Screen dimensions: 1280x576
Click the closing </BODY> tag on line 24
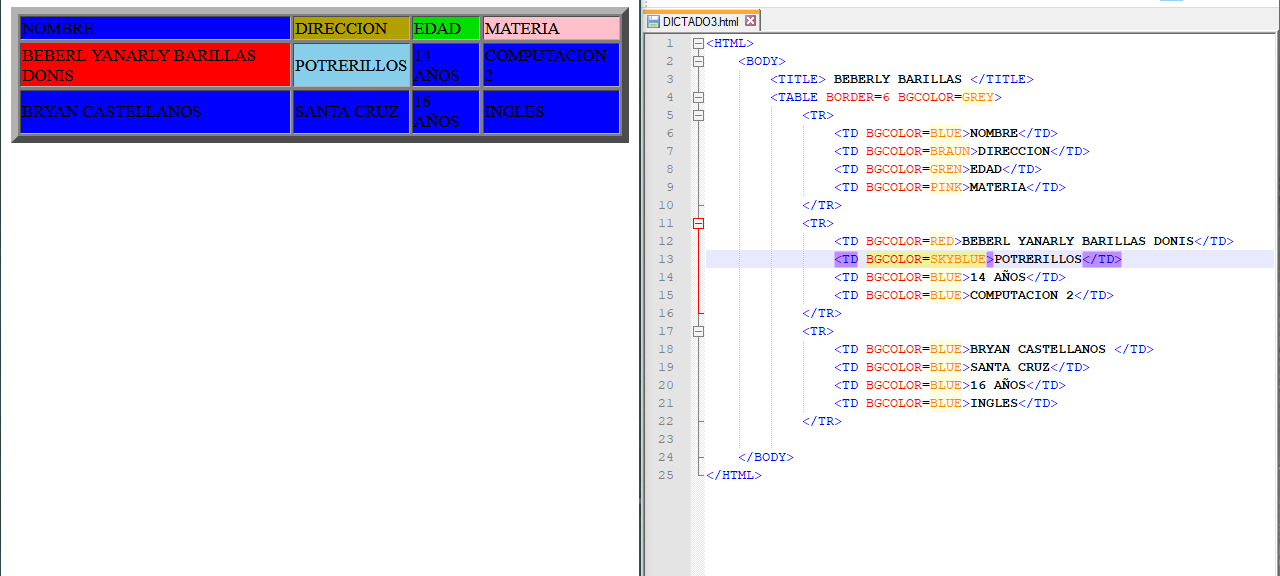tap(766, 457)
